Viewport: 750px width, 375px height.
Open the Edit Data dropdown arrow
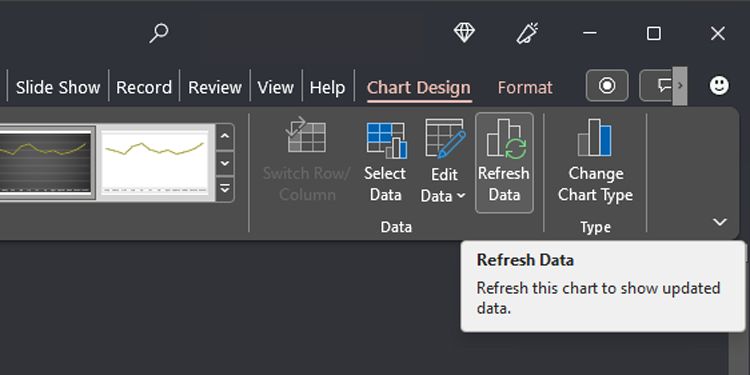point(461,196)
